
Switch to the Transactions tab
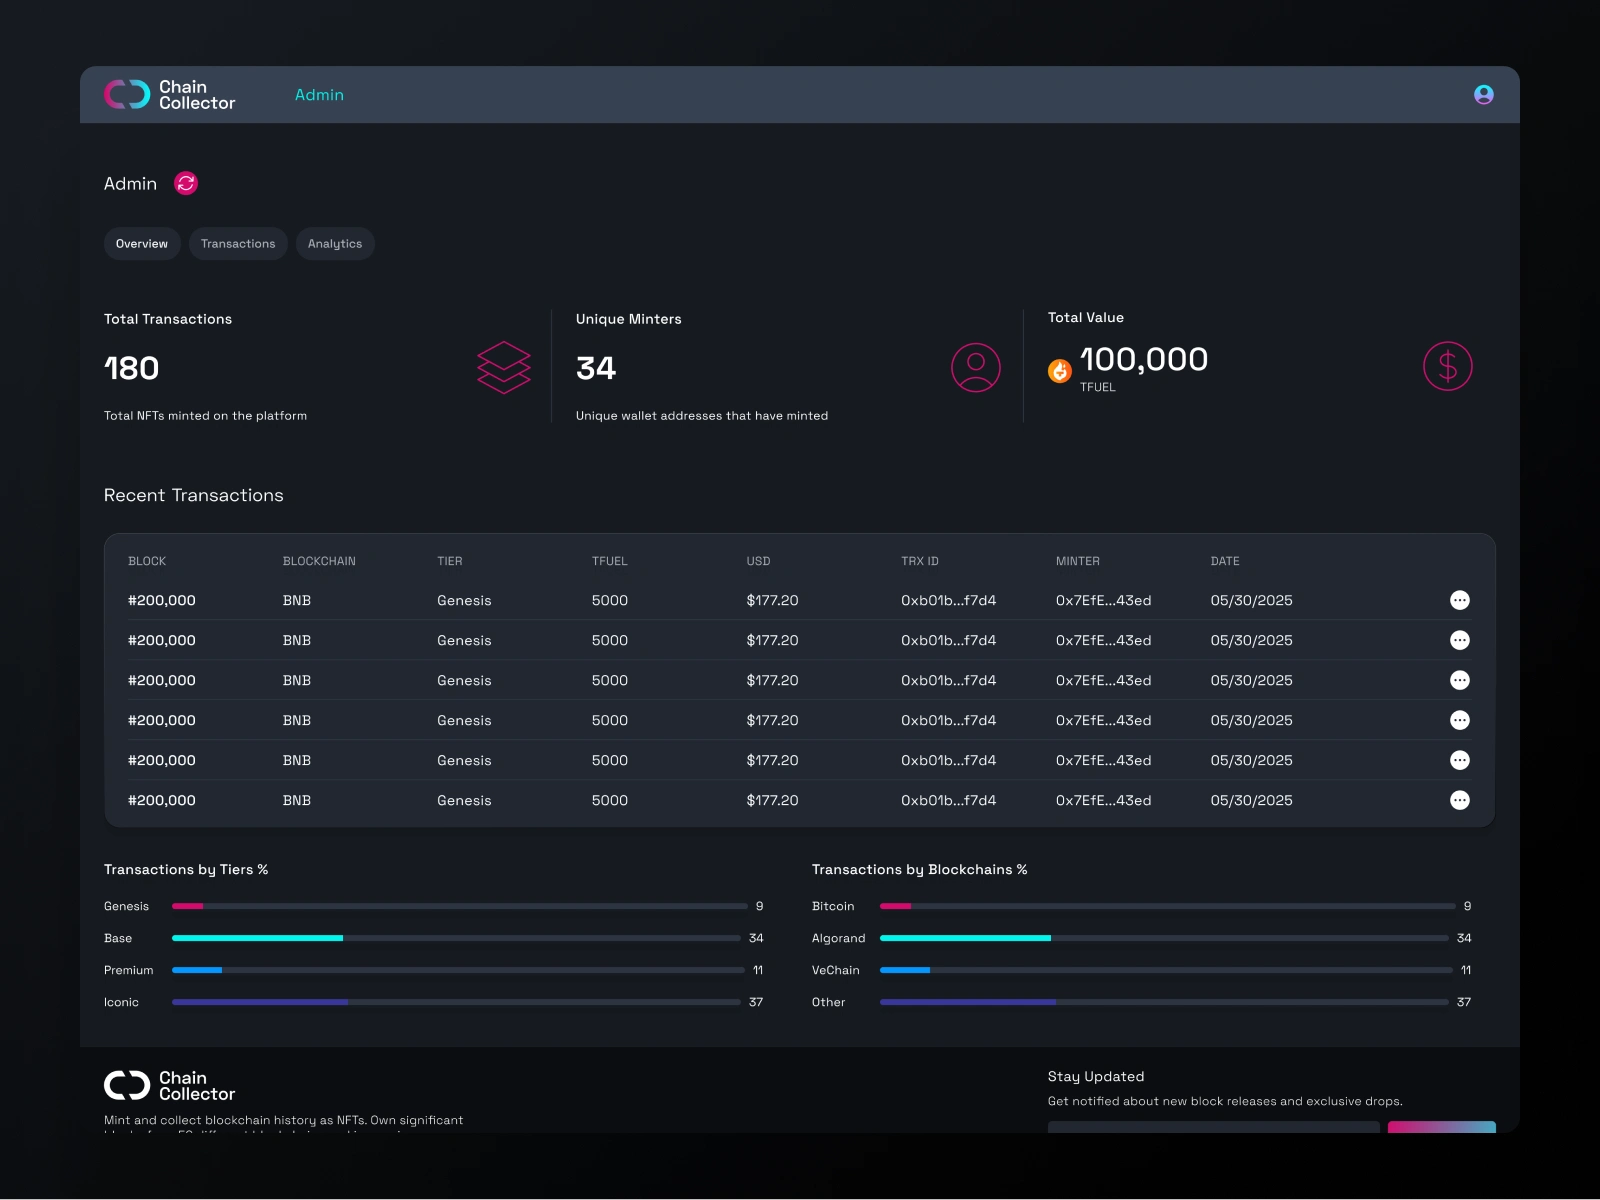pos(238,244)
